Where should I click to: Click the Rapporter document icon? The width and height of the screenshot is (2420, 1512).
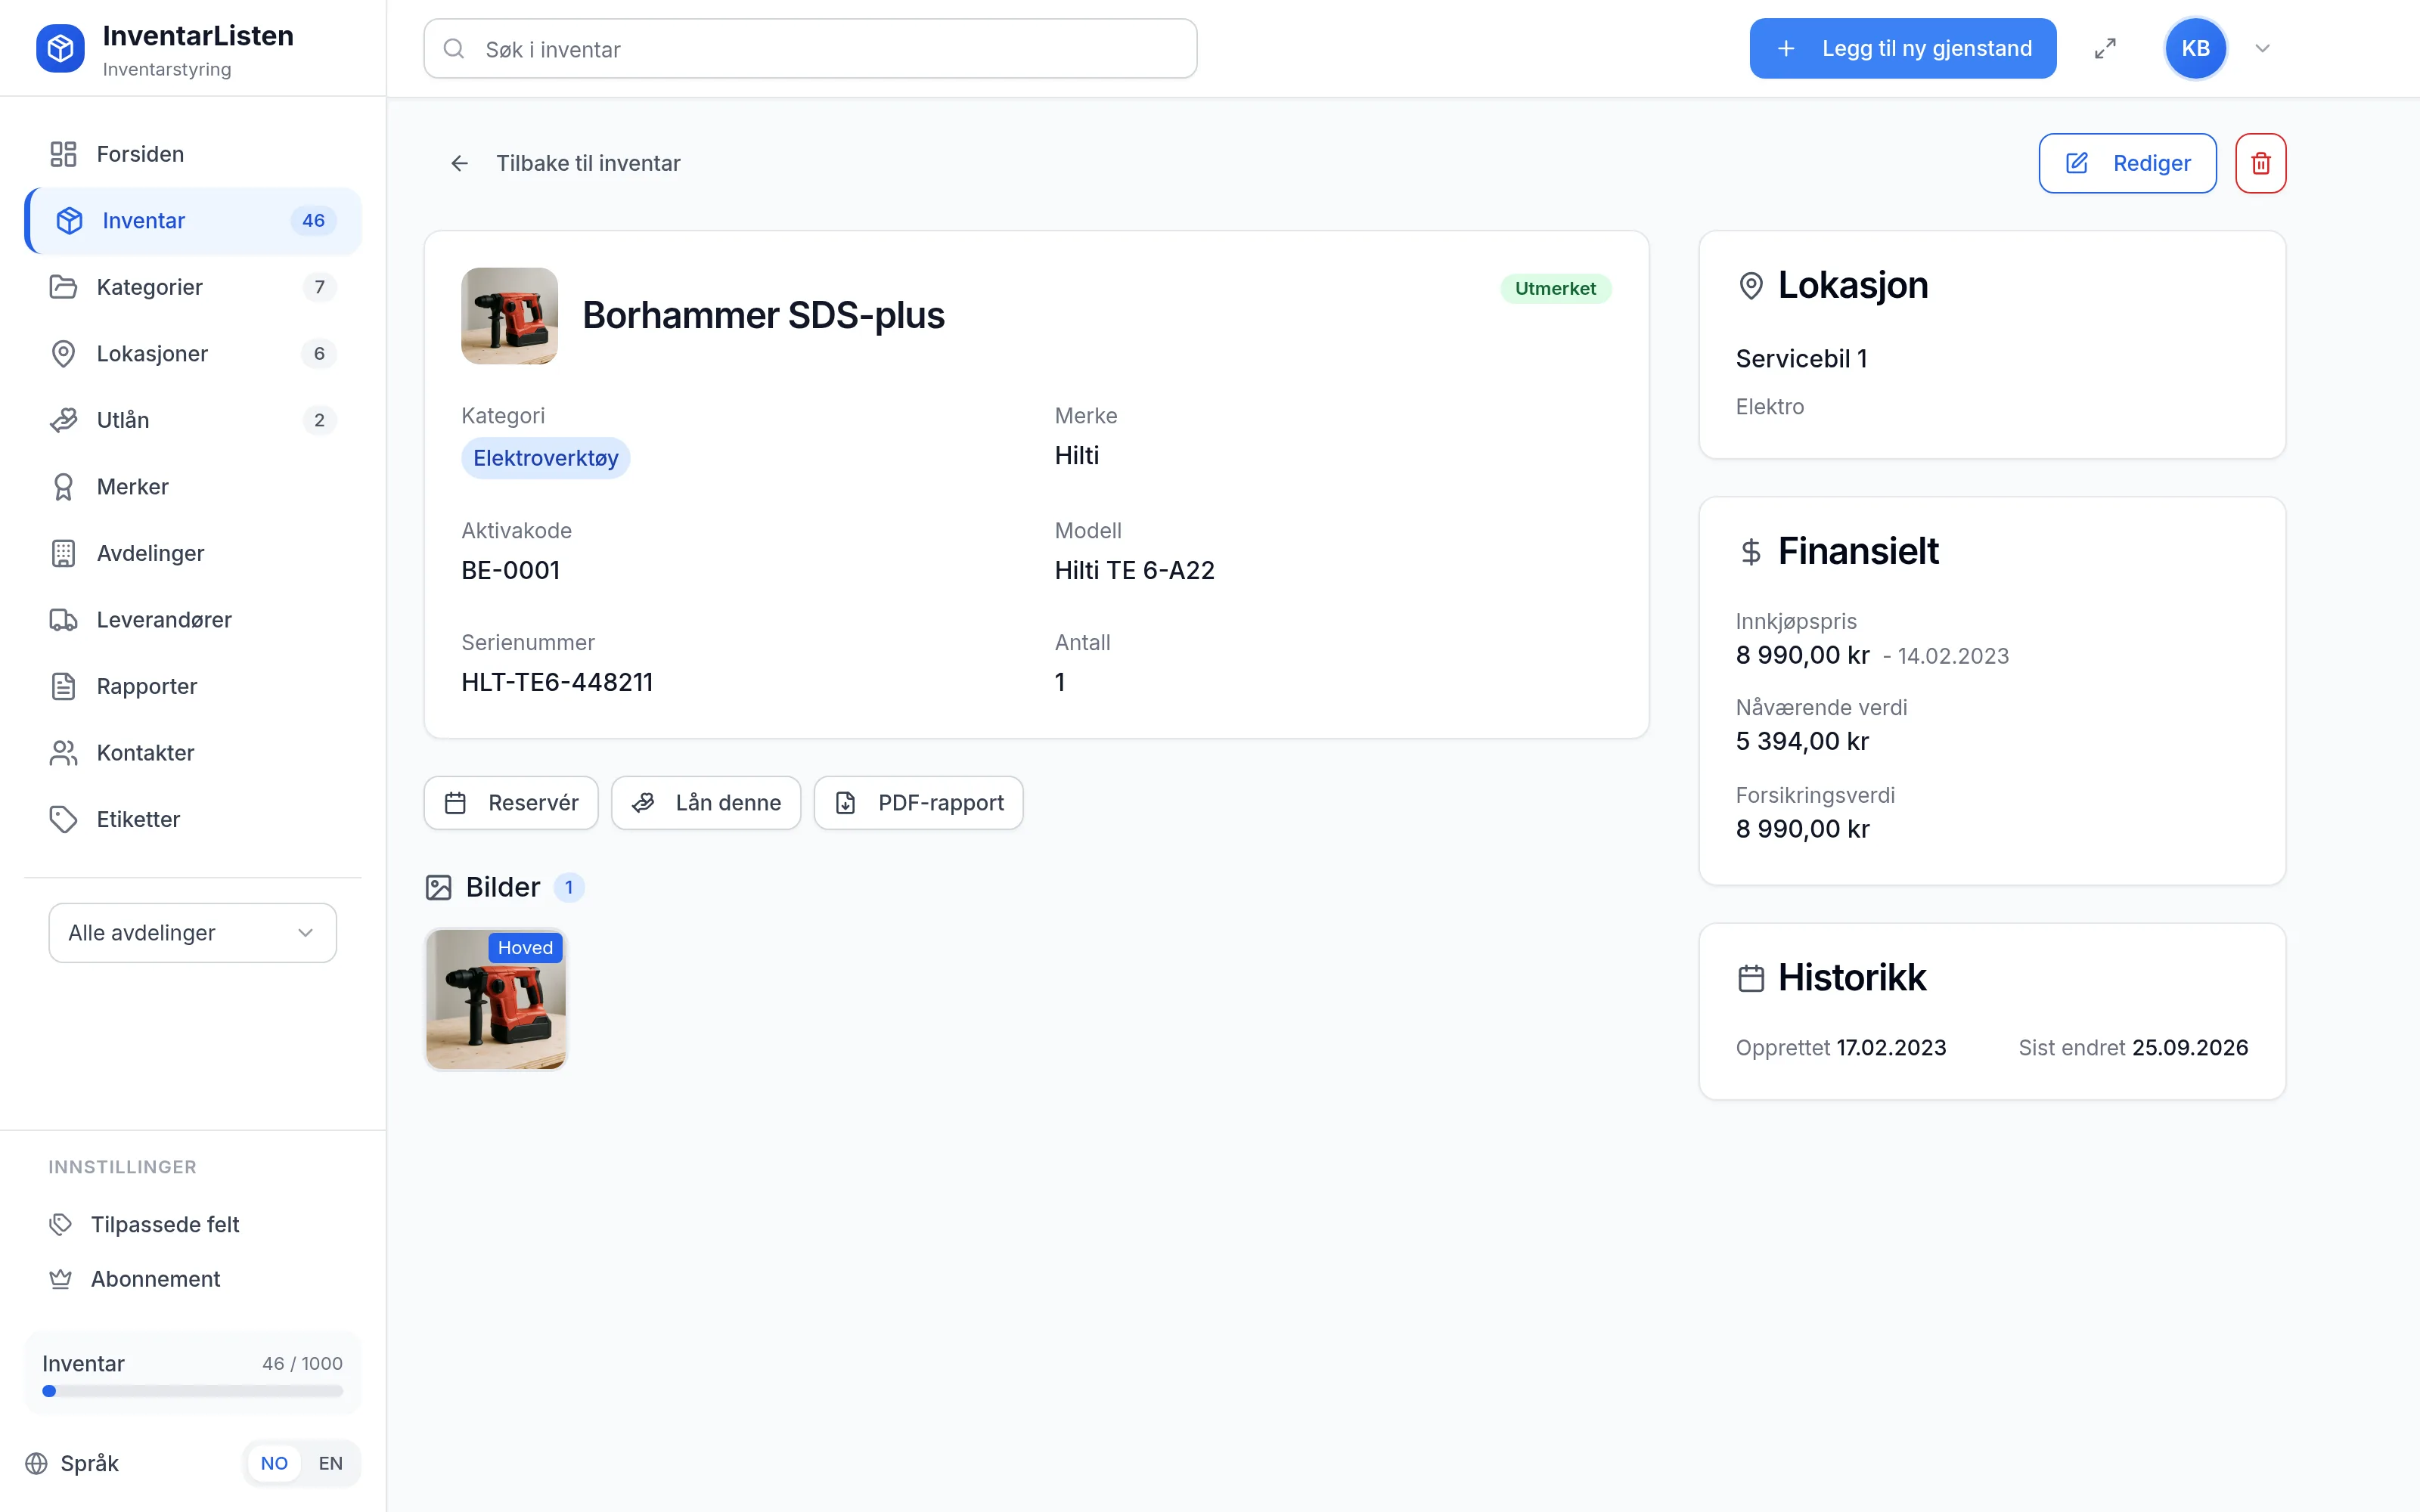pos(63,686)
